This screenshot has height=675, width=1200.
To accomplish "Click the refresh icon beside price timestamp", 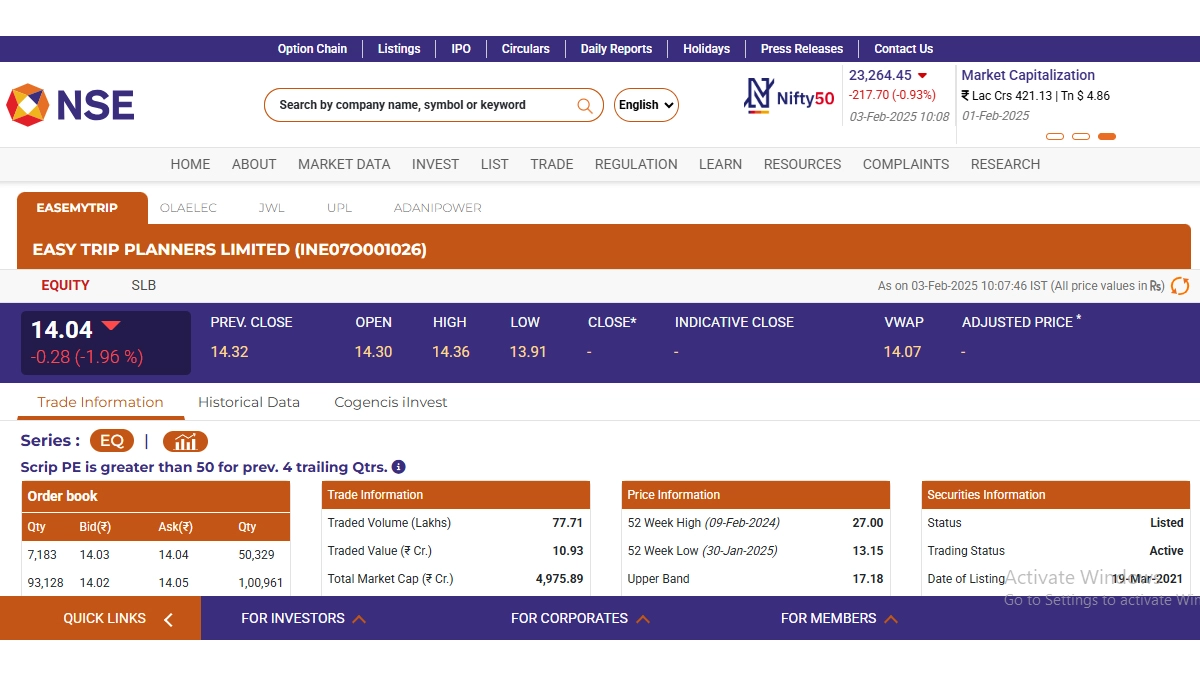I will tap(1180, 286).
